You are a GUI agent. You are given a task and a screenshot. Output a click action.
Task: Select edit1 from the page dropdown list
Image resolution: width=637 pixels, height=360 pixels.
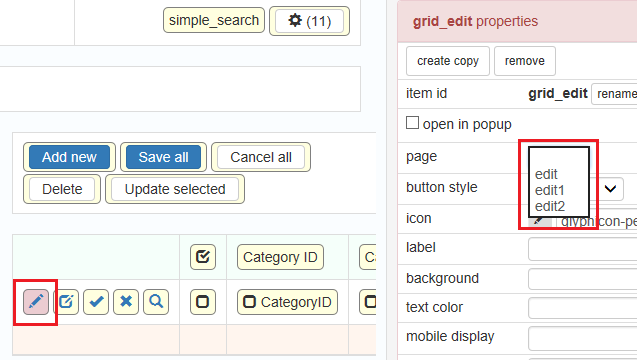[x=550, y=190]
